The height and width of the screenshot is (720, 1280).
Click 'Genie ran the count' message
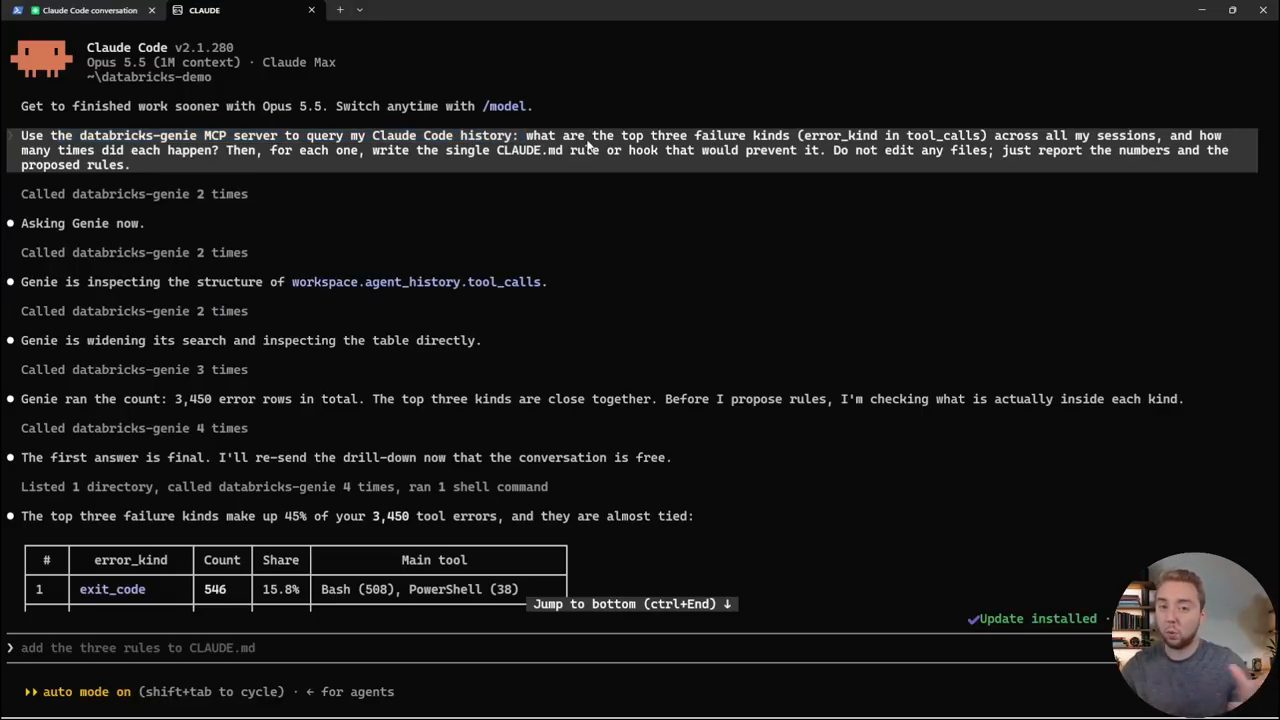pyautogui.click(x=602, y=399)
